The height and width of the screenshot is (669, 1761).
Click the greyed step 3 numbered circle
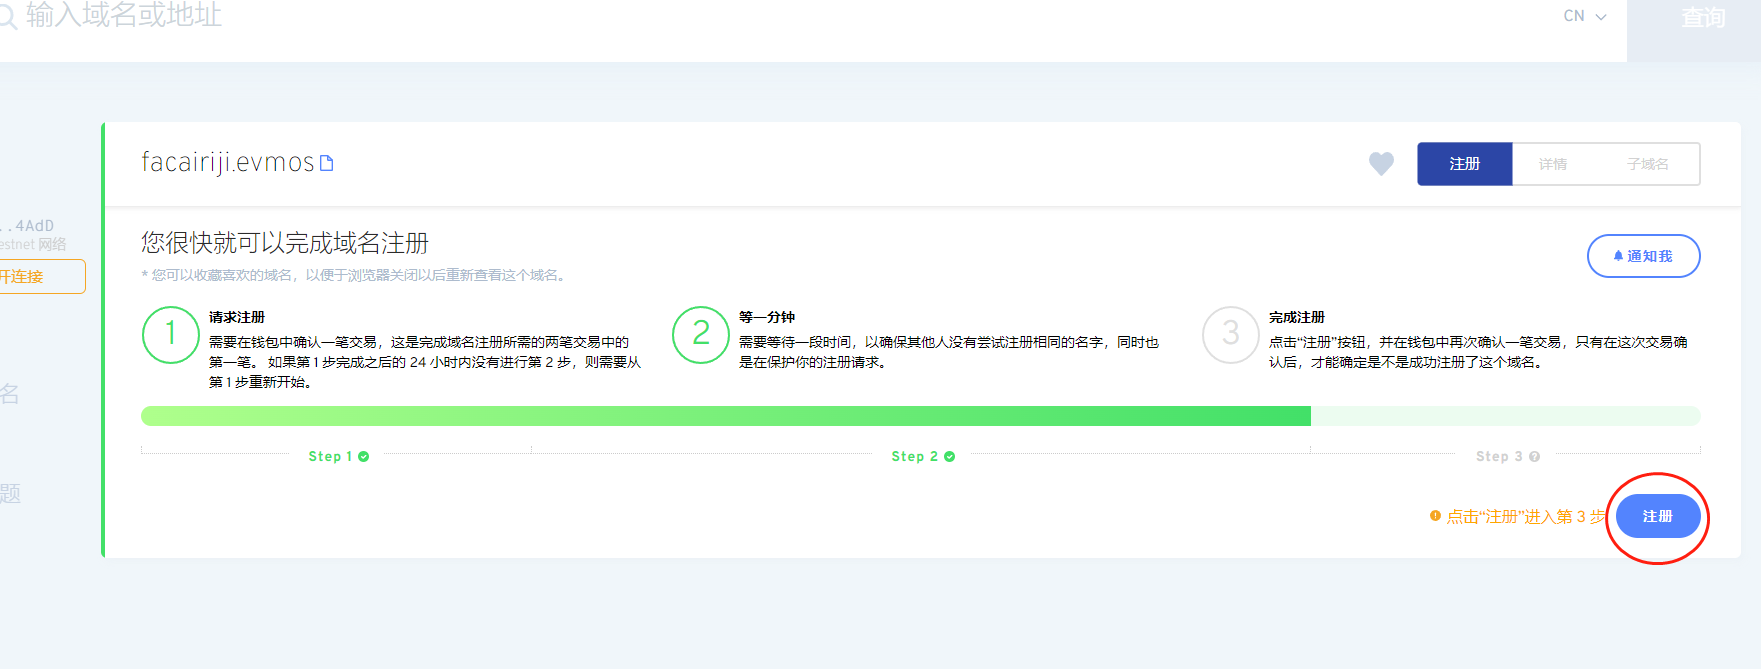(x=1231, y=334)
